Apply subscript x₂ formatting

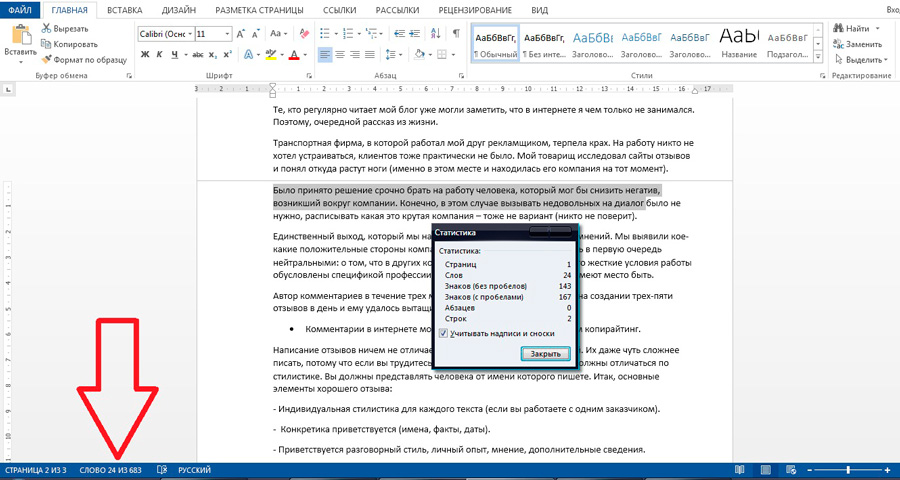pyautogui.click(x=212, y=55)
